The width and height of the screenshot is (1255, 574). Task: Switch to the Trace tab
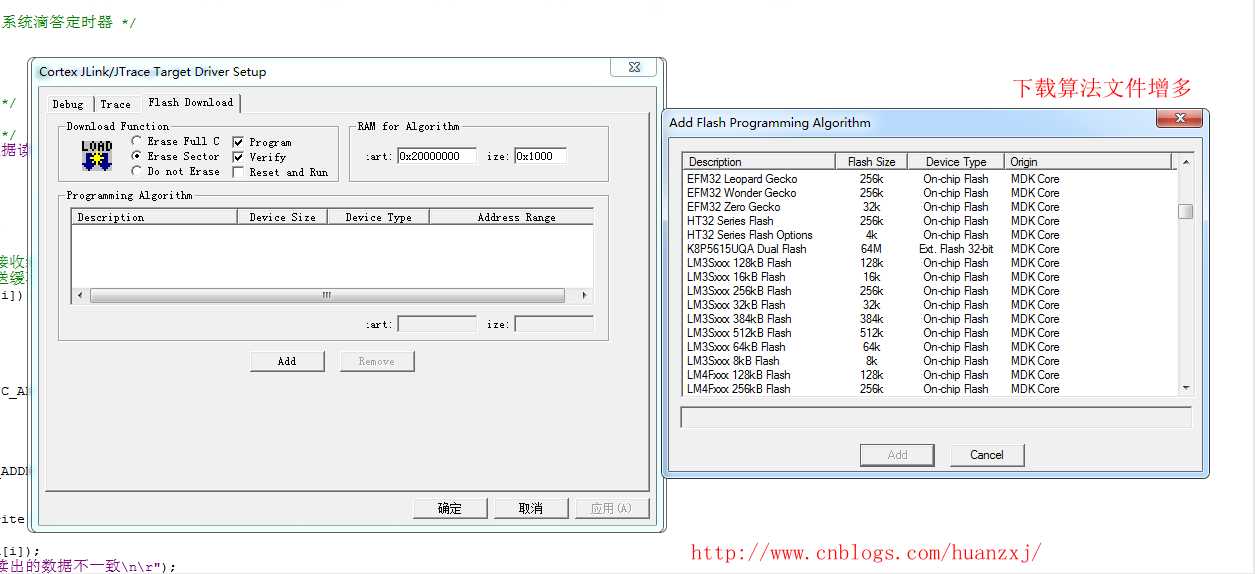click(116, 104)
